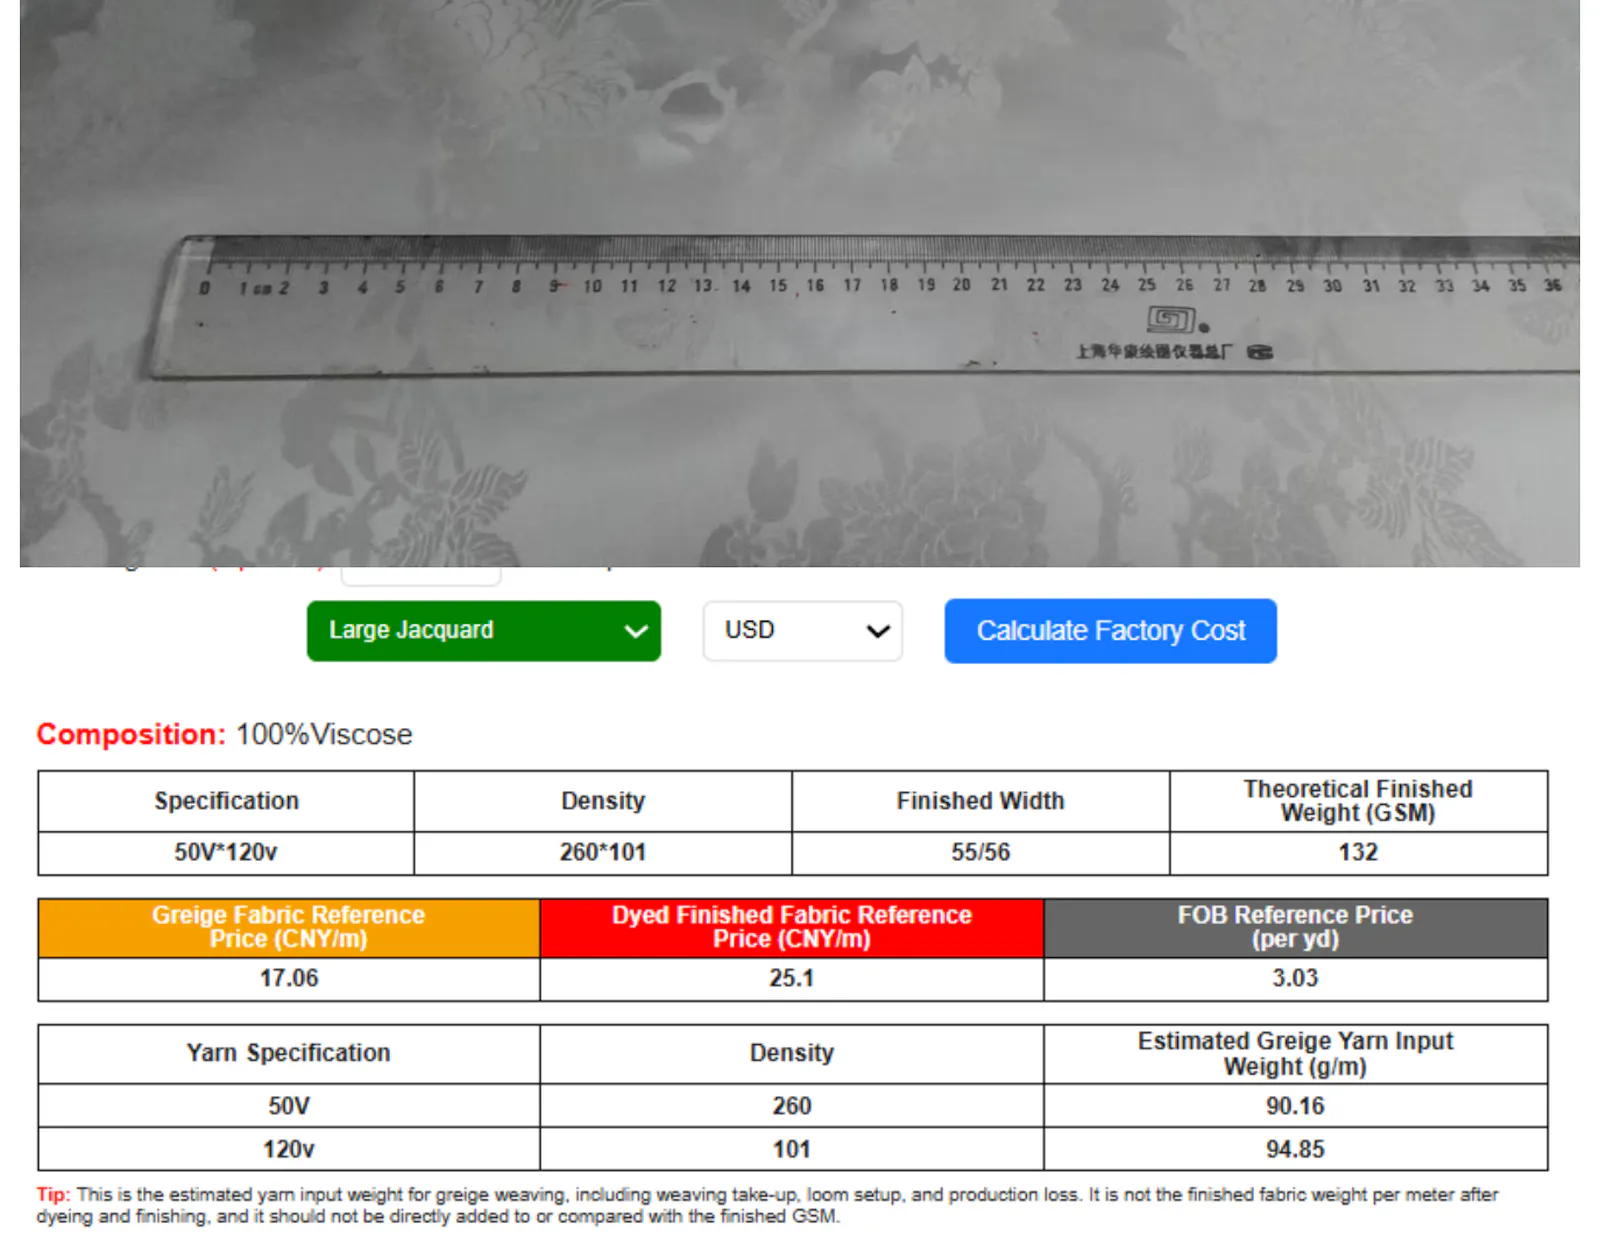This screenshot has height=1258, width=1600.
Task: Select the 132 GSM weight cell
Action: click(1358, 853)
